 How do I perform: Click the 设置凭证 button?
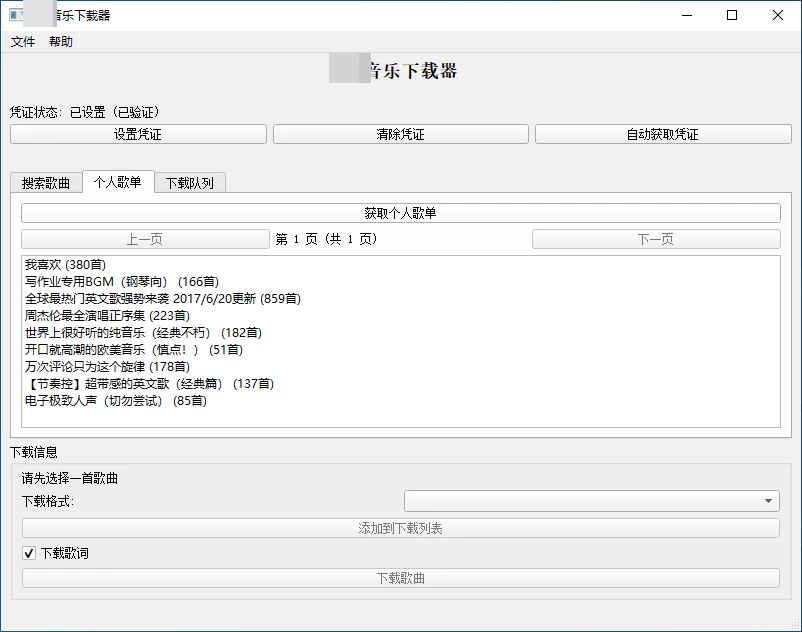click(138, 134)
